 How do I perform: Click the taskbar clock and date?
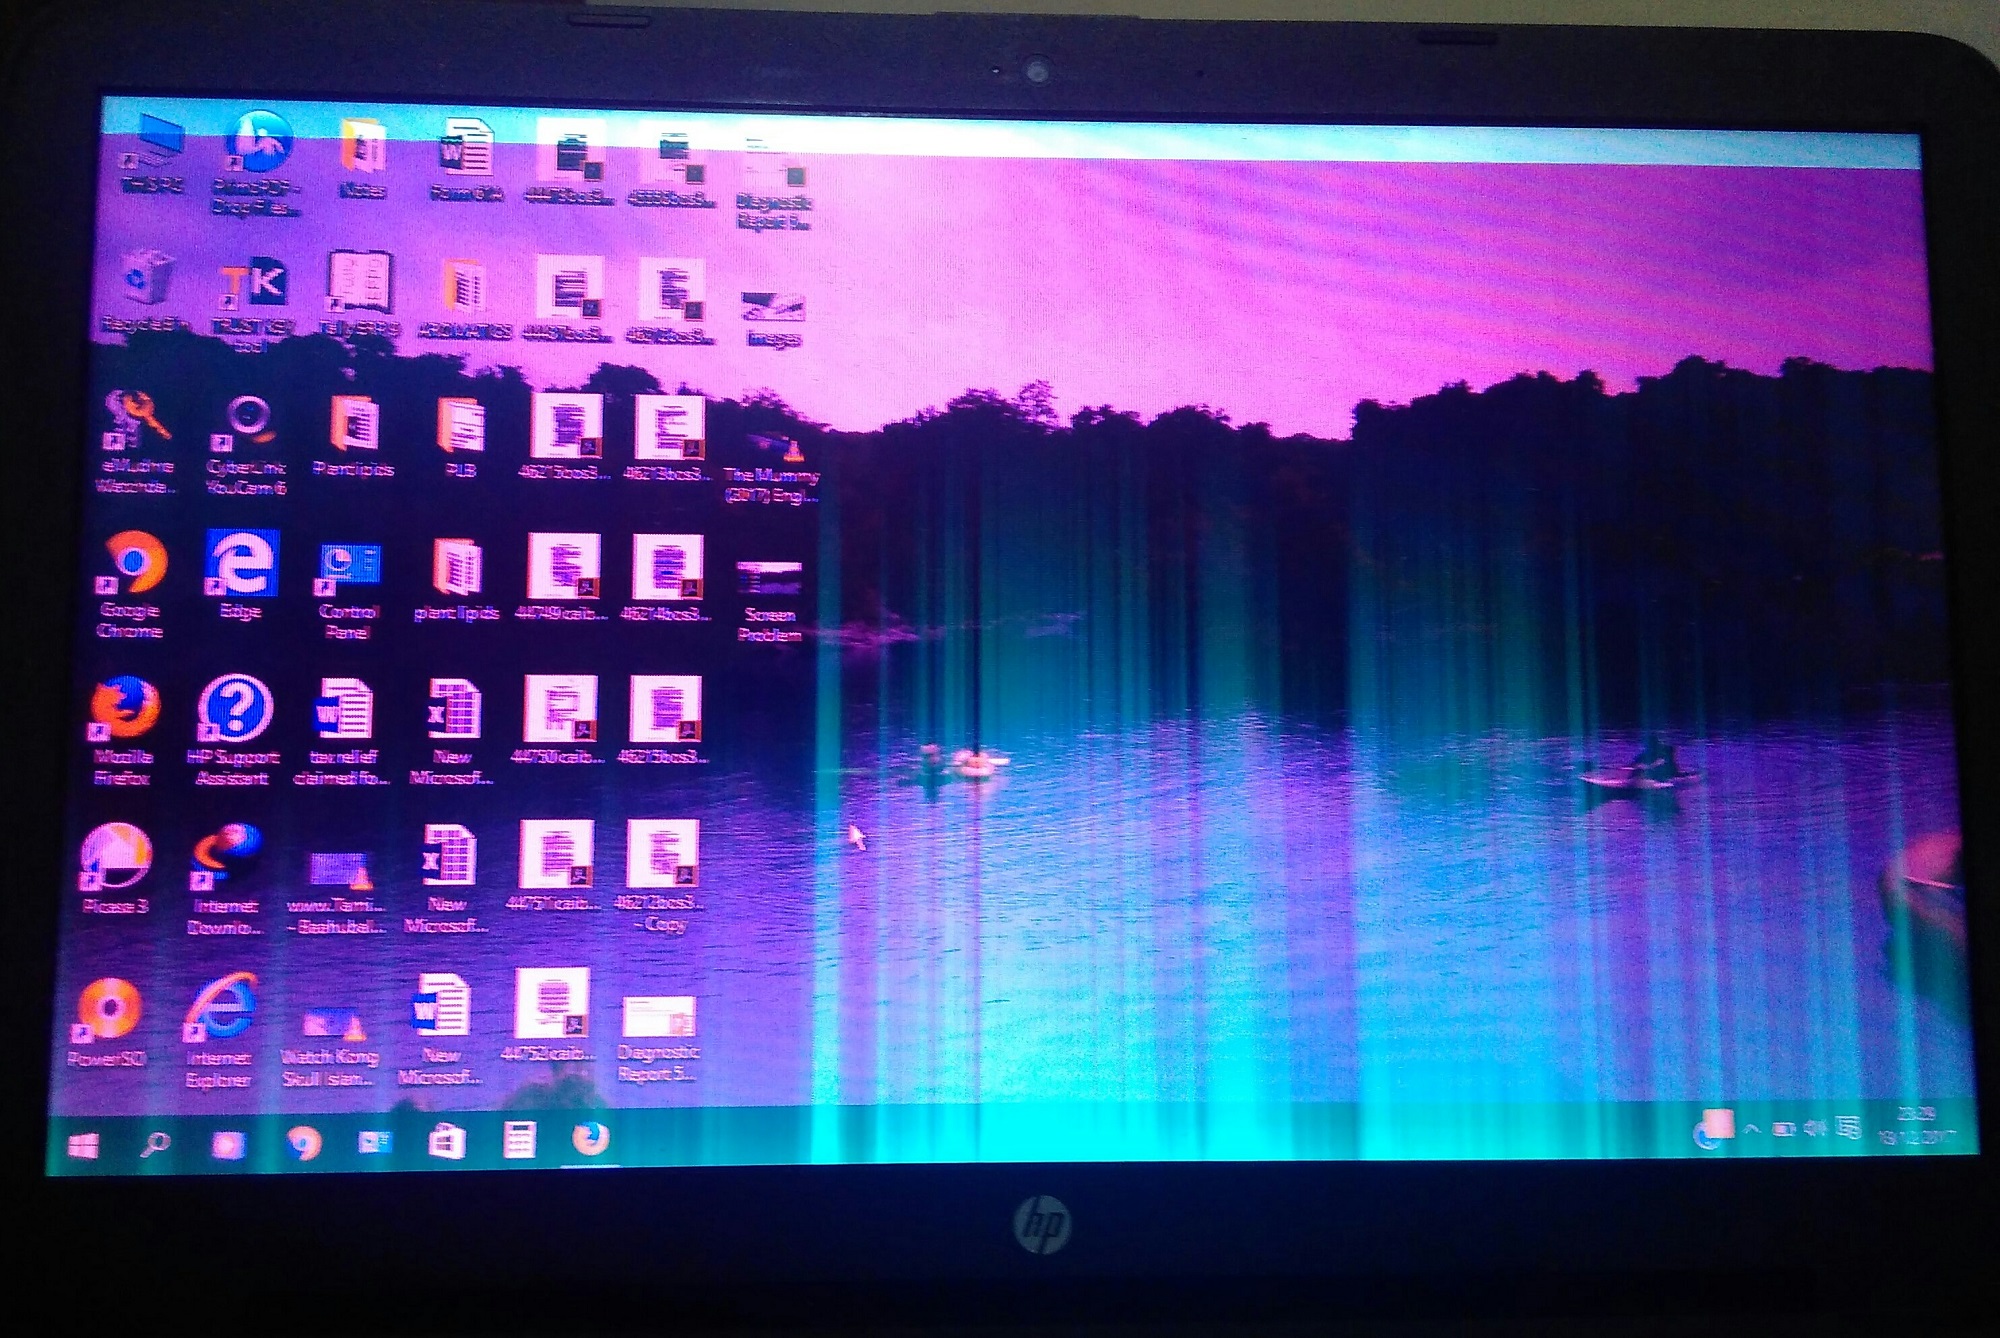click(1918, 1125)
